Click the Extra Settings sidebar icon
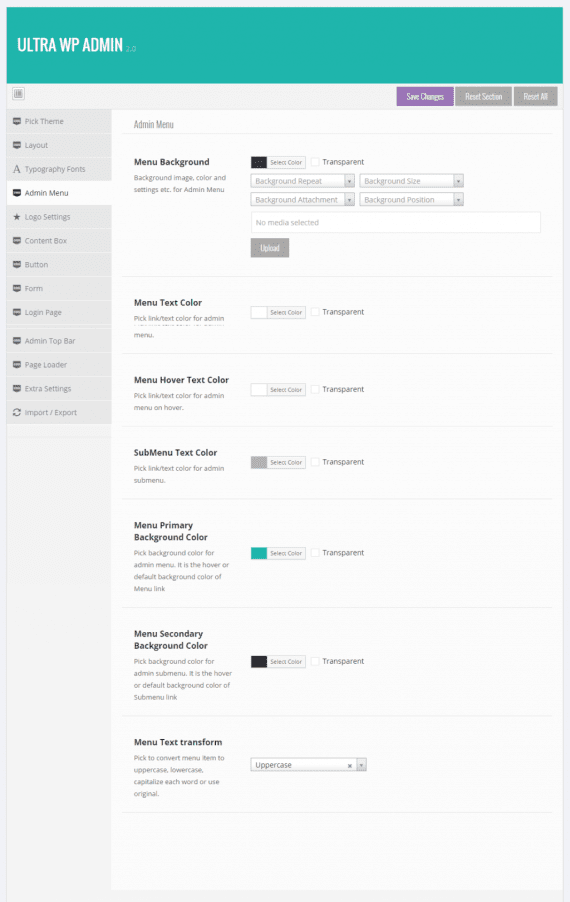Screen dimensions: 570x902 pos(17,388)
